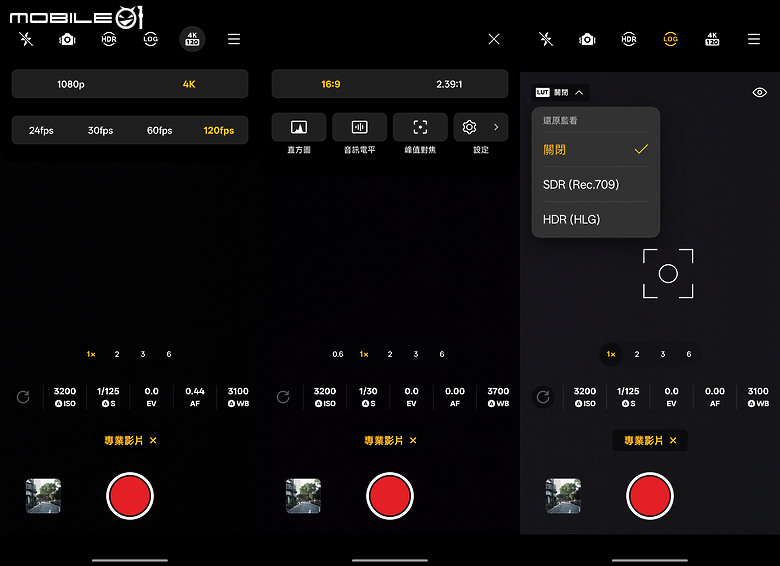Screen dimensions: 780x566
Task: Open audio level 音訊電平 tool
Action: (x=360, y=127)
